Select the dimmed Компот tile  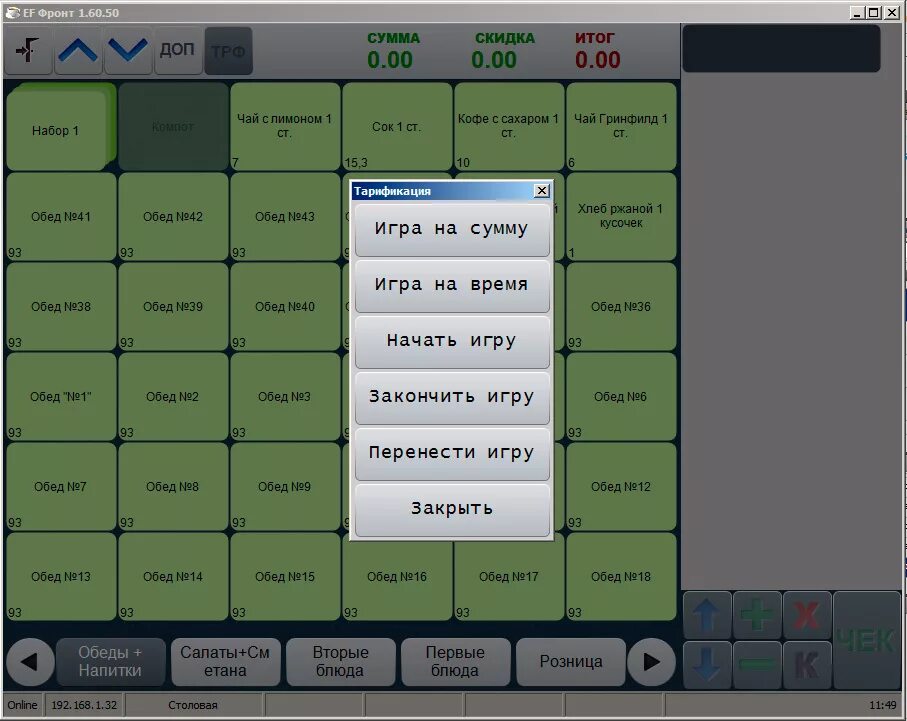tap(173, 127)
